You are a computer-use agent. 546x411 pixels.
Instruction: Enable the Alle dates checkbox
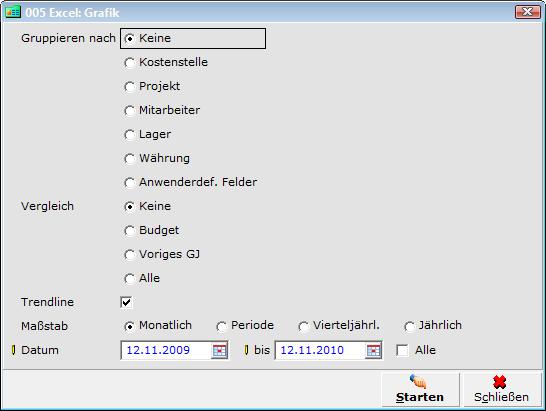coord(402,350)
